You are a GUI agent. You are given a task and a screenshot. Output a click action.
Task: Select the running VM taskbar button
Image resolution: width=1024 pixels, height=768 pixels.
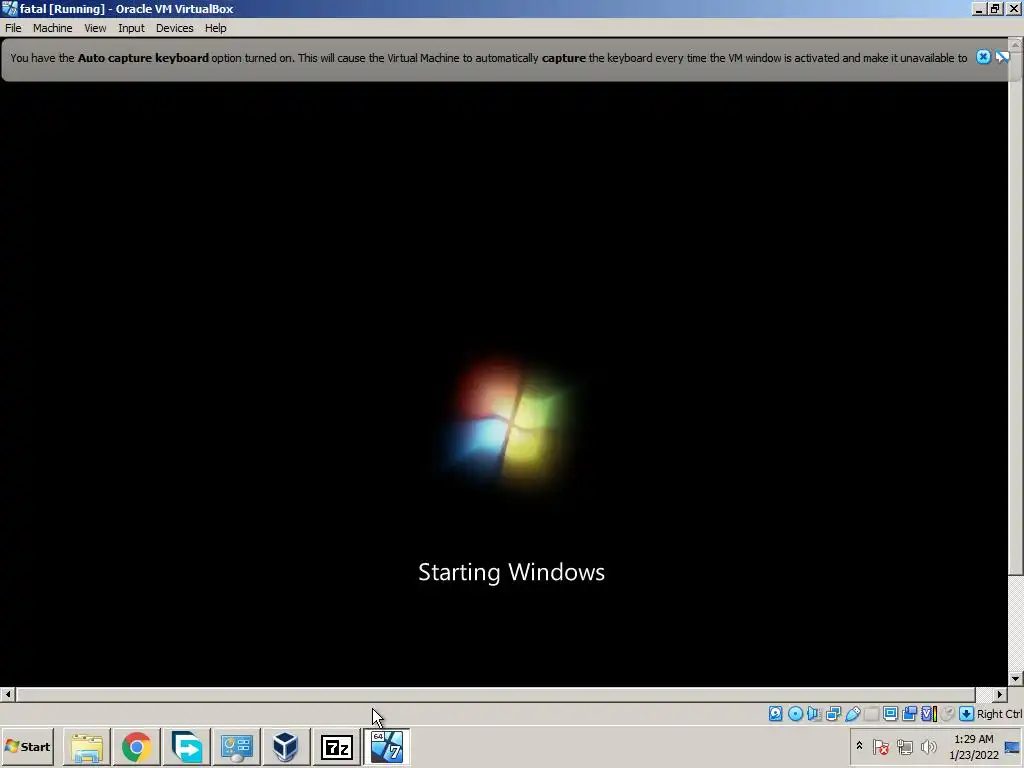coord(387,746)
